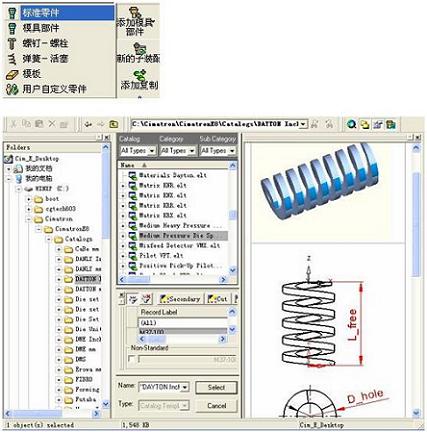This screenshot has height=432, width=427.
Task: Switch to the Cut tab
Action: point(217,299)
